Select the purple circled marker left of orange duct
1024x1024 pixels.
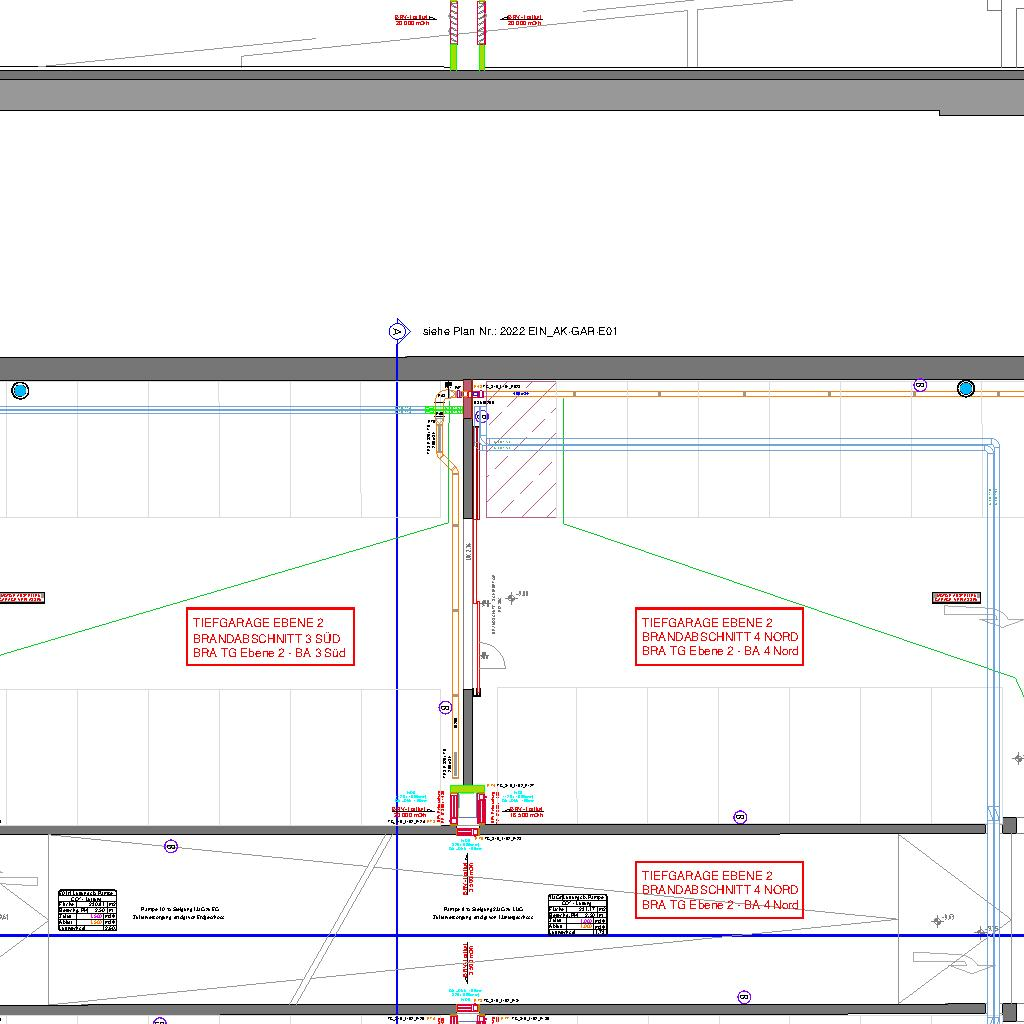(x=446, y=708)
